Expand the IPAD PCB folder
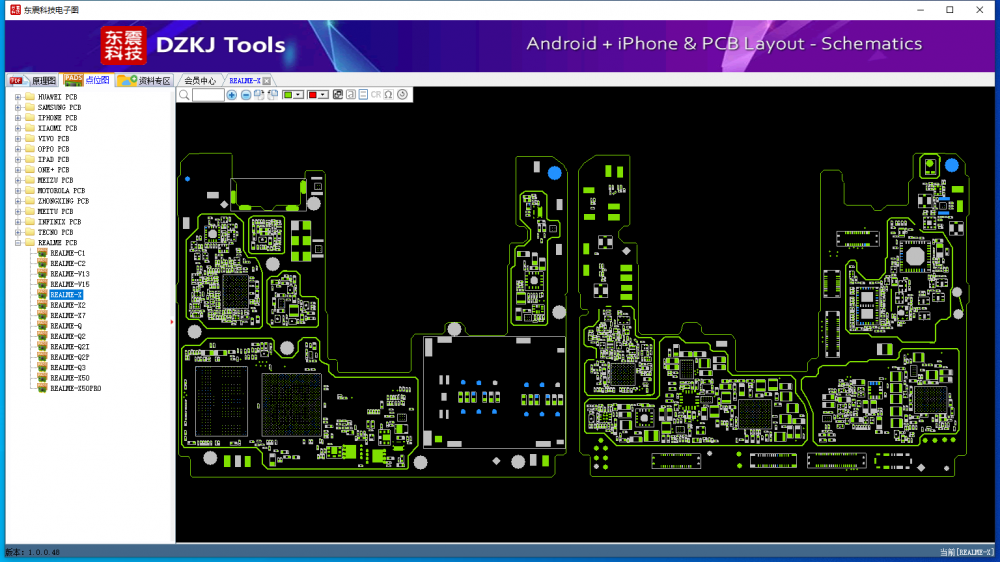This screenshot has height=562, width=1000. (18, 159)
